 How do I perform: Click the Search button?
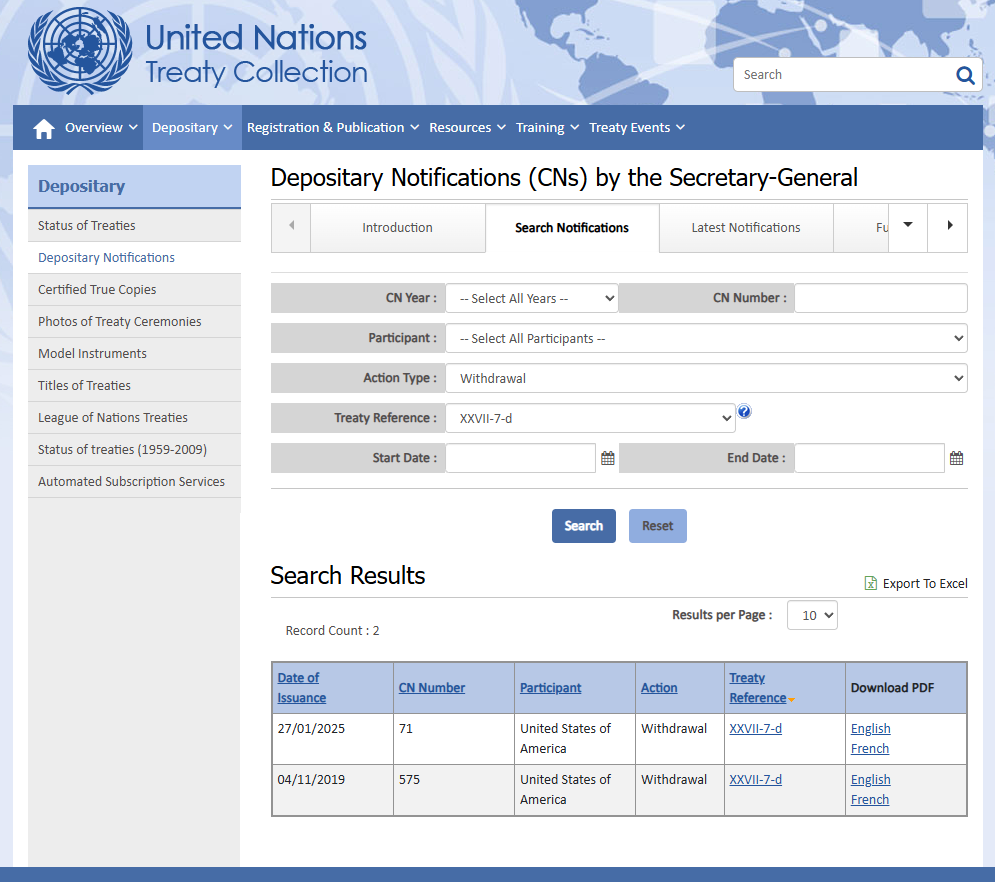pos(583,526)
